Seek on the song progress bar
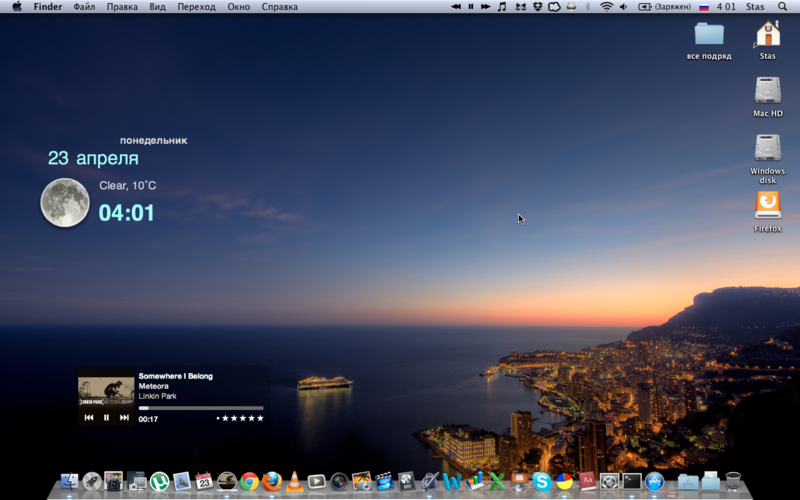The image size is (800, 500). pyautogui.click(x=201, y=408)
